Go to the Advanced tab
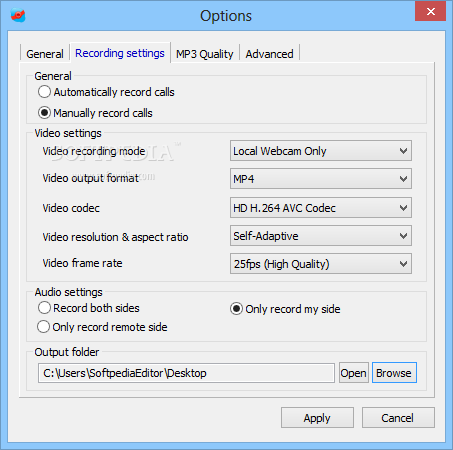This screenshot has height=450, width=453. coord(269,54)
